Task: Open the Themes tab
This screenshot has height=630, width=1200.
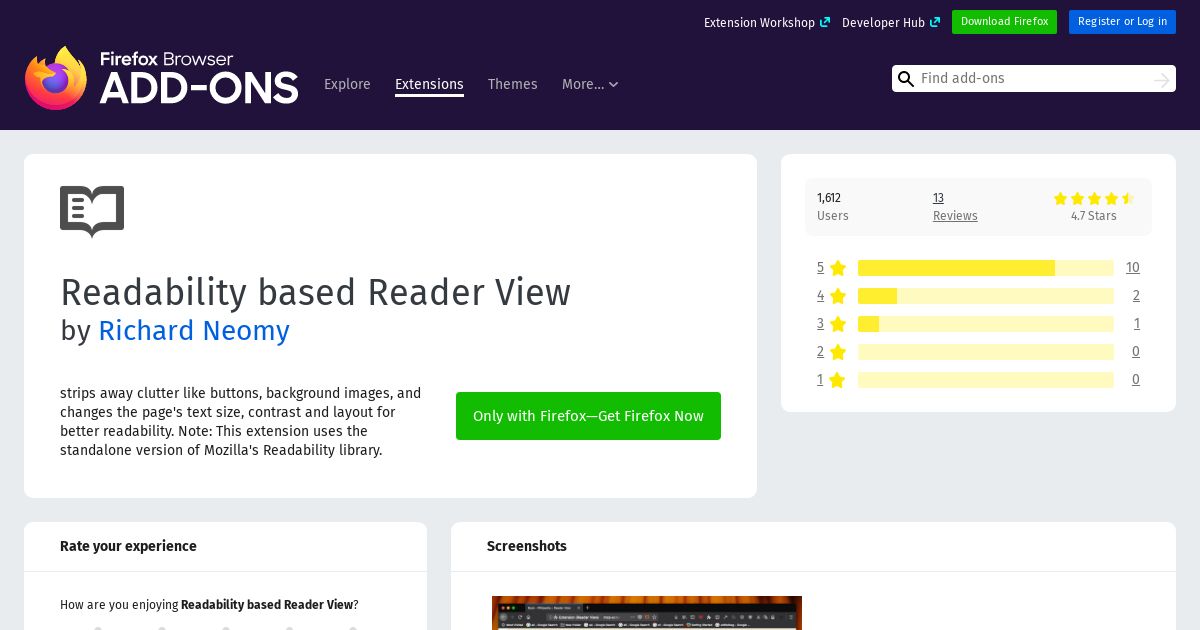Action: 513,84
